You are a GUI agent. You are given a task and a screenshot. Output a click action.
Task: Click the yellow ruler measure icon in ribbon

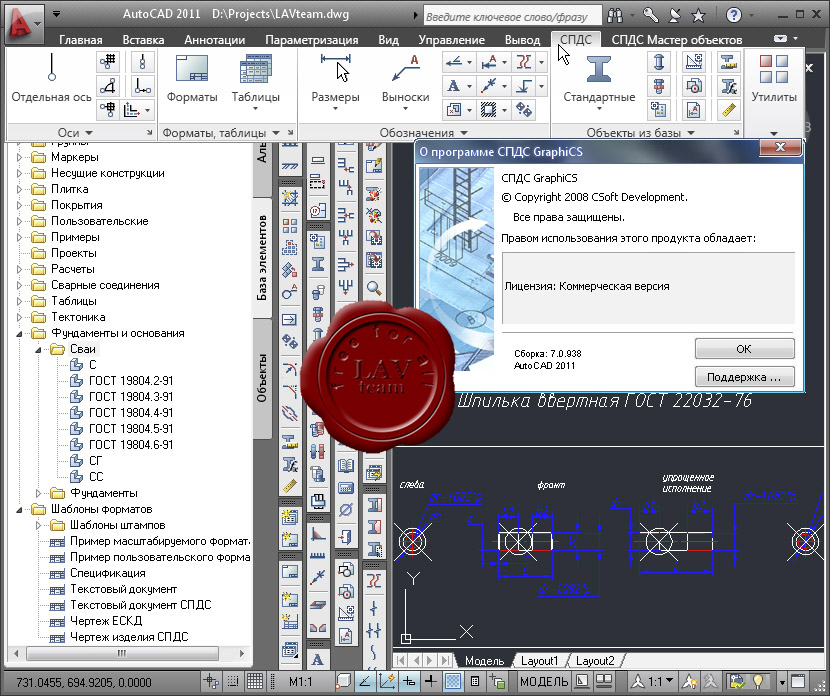point(729,110)
